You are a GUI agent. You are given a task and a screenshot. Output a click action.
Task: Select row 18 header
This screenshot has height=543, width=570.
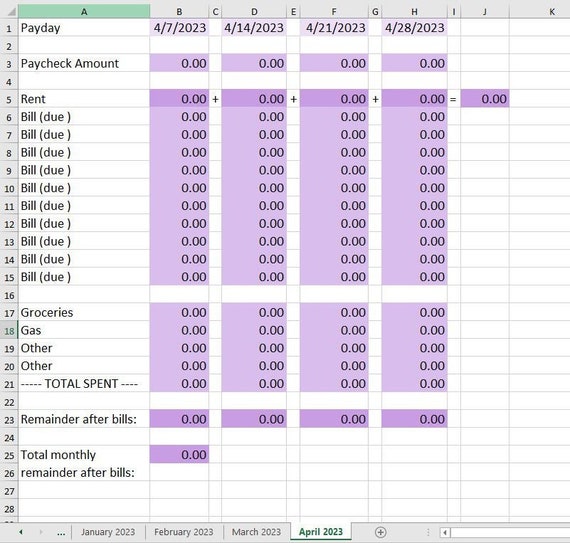9,331
